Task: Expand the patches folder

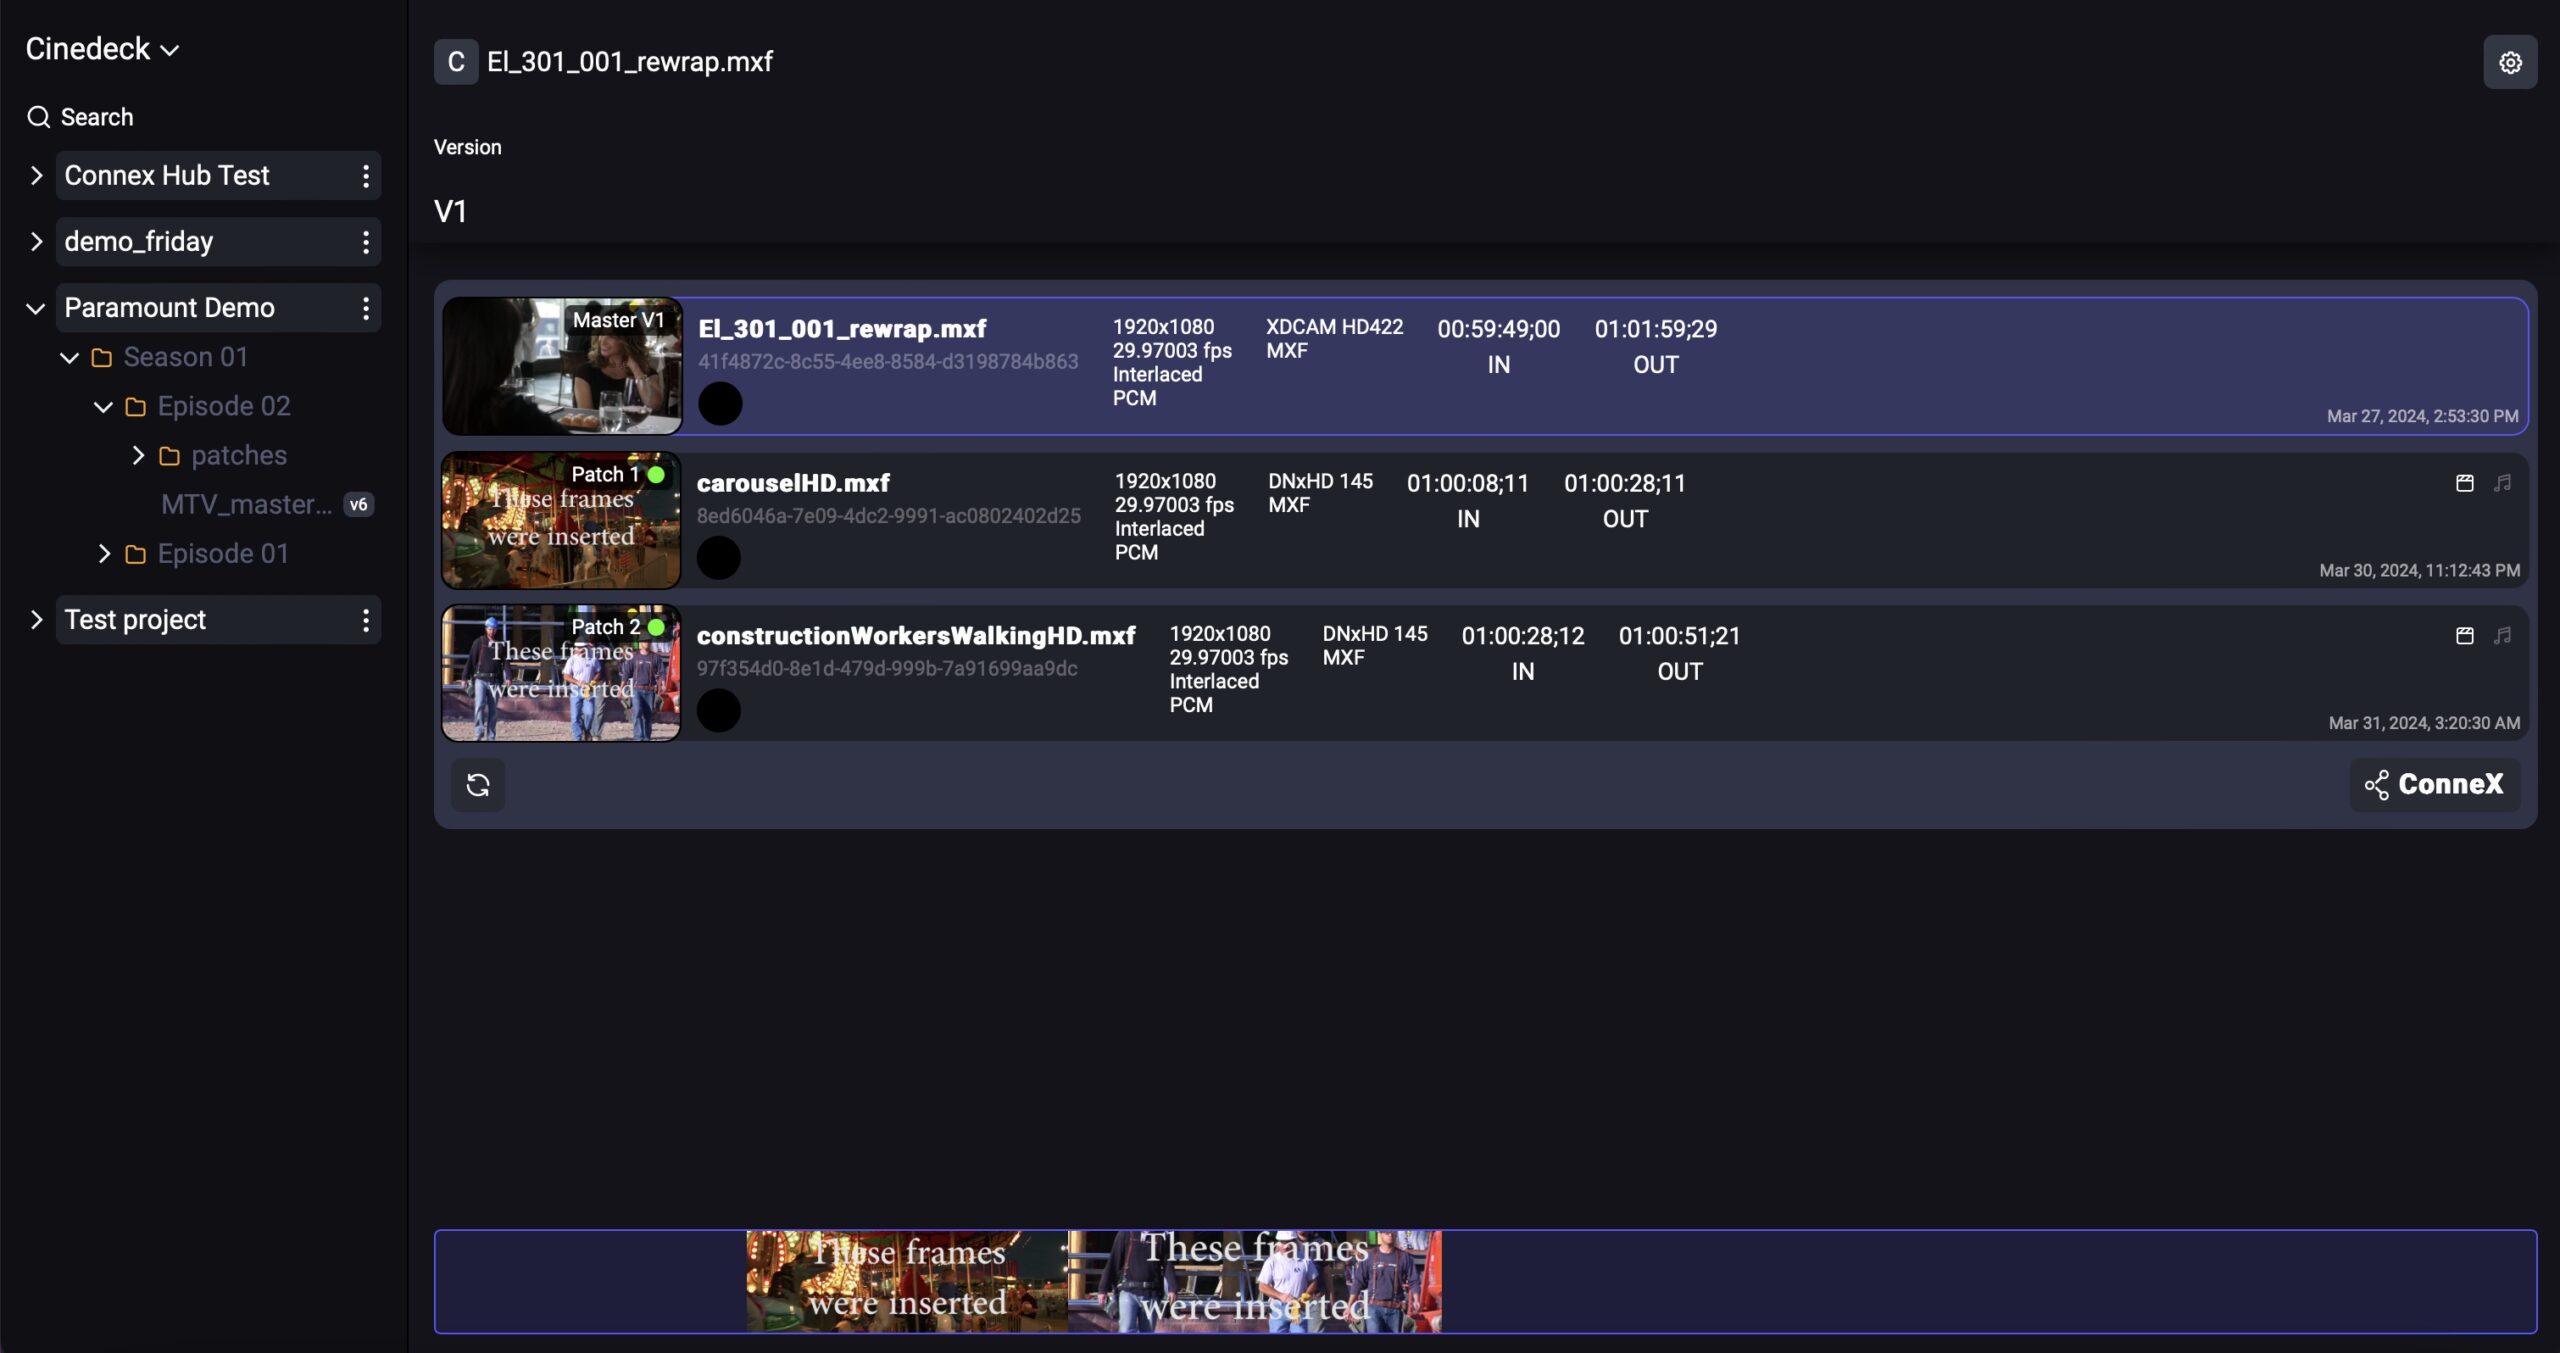Action: 138,456
